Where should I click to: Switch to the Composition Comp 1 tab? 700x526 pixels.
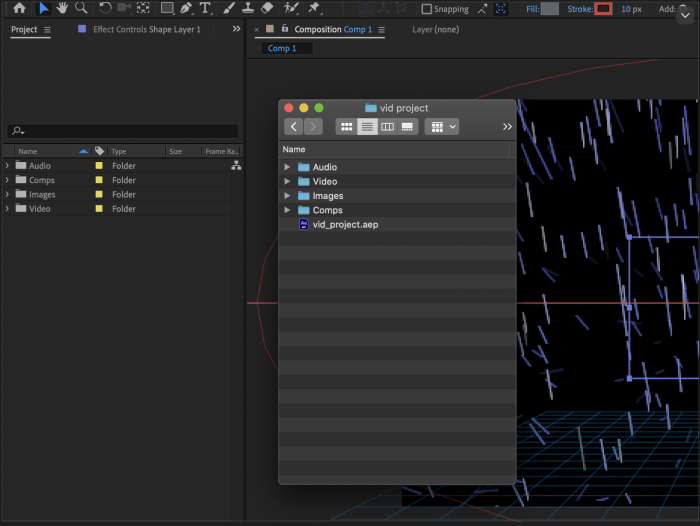coord(333,29)
